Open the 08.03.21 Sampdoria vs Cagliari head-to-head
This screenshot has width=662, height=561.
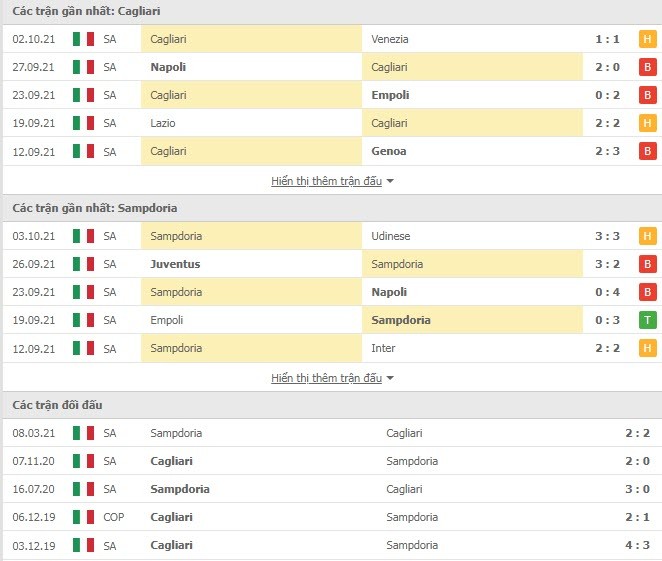point(331,433)
